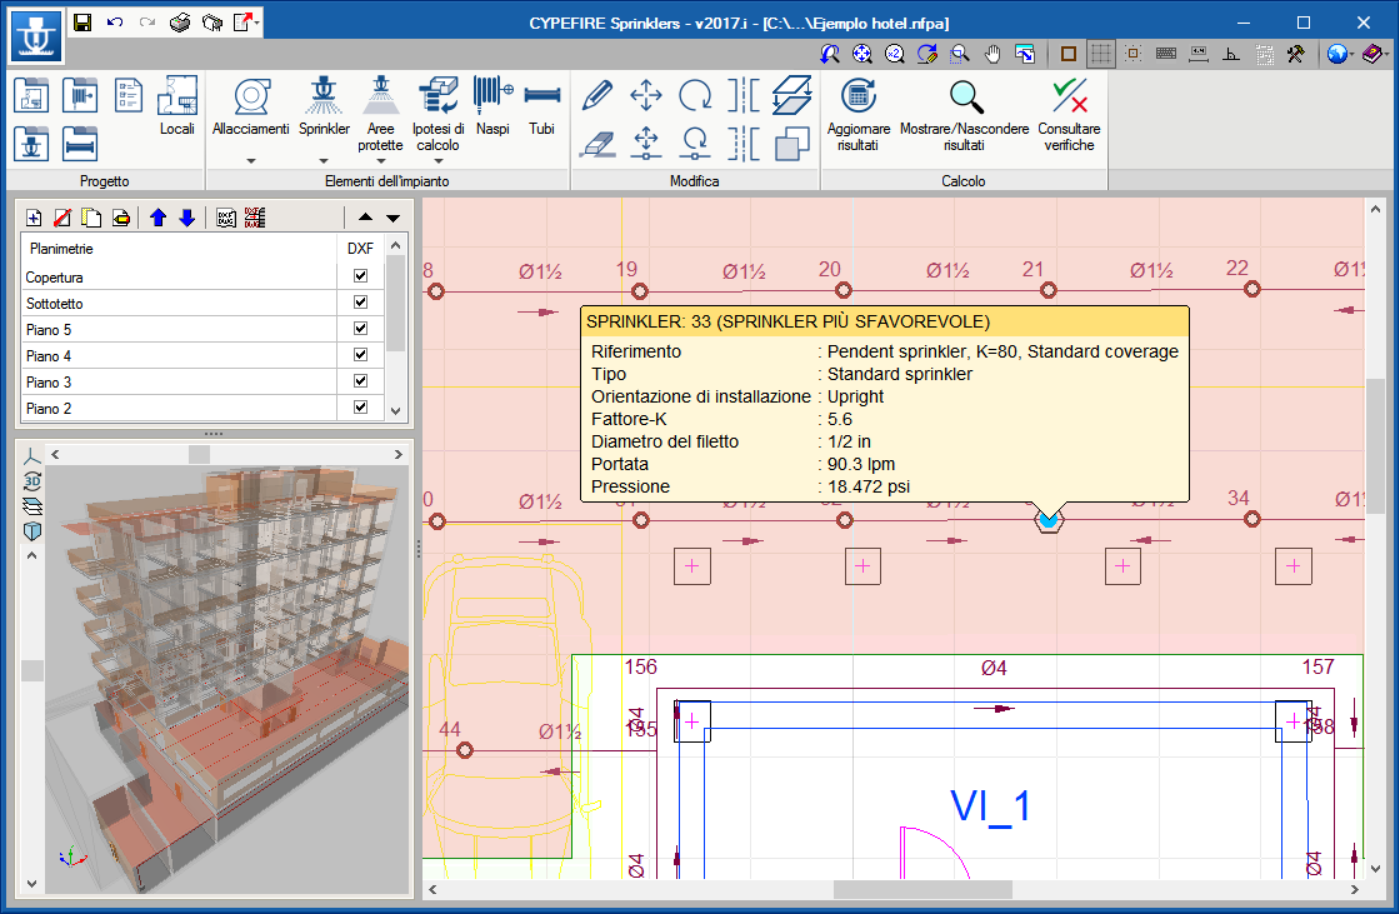
Task: Click the drawing area's horizontal scrollbar thumb
Action: pos(923,889)
